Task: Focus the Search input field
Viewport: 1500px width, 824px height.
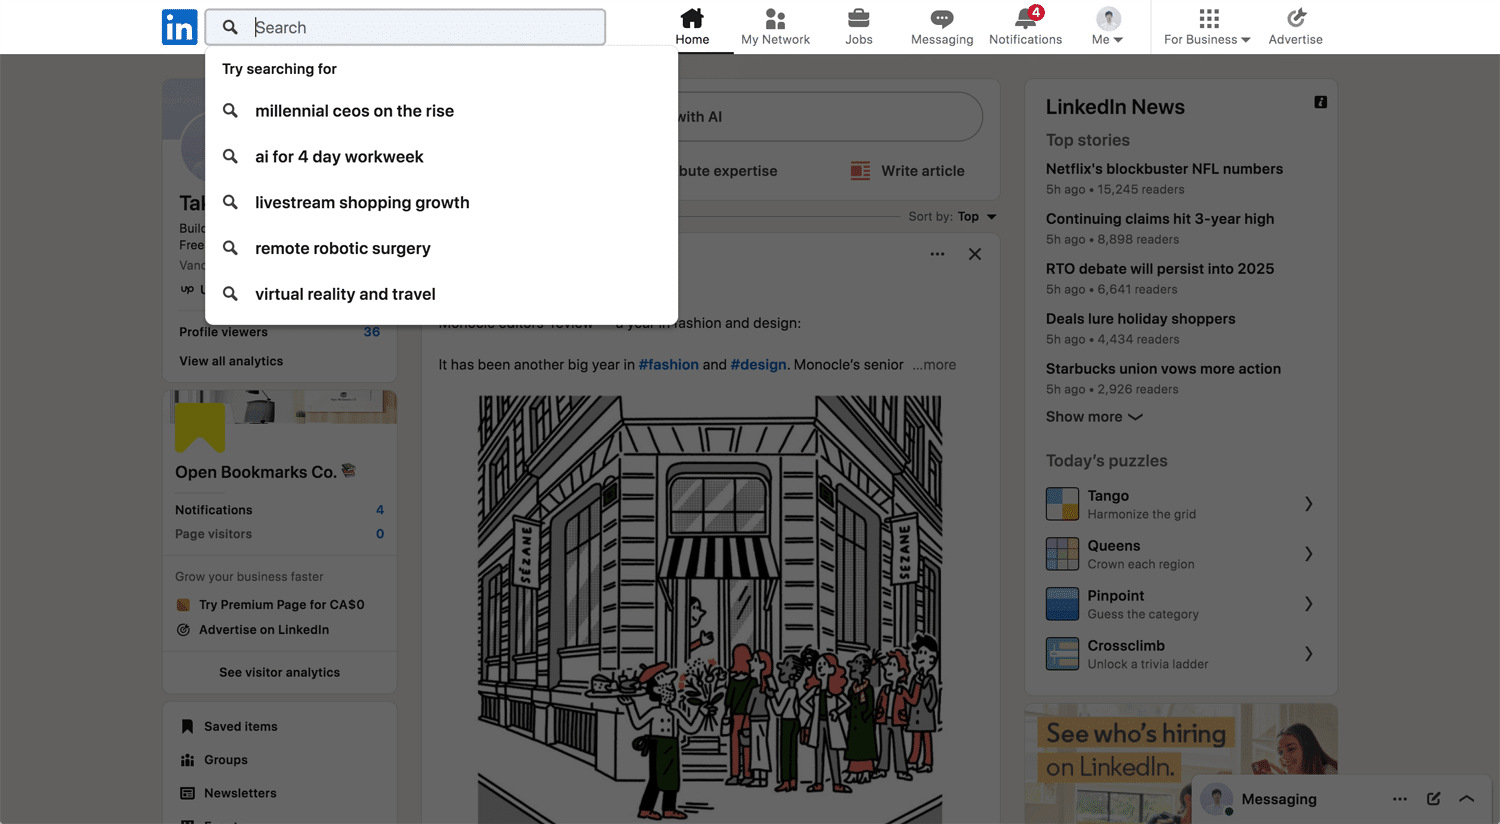Action: tap(405, 27)
